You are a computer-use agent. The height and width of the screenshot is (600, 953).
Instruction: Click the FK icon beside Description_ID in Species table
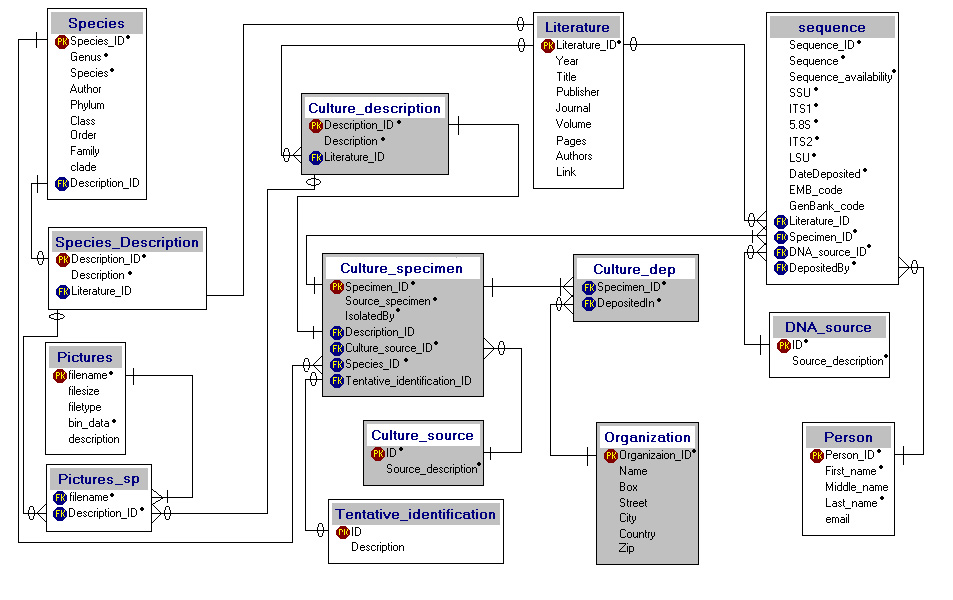[x=61, y=184]
